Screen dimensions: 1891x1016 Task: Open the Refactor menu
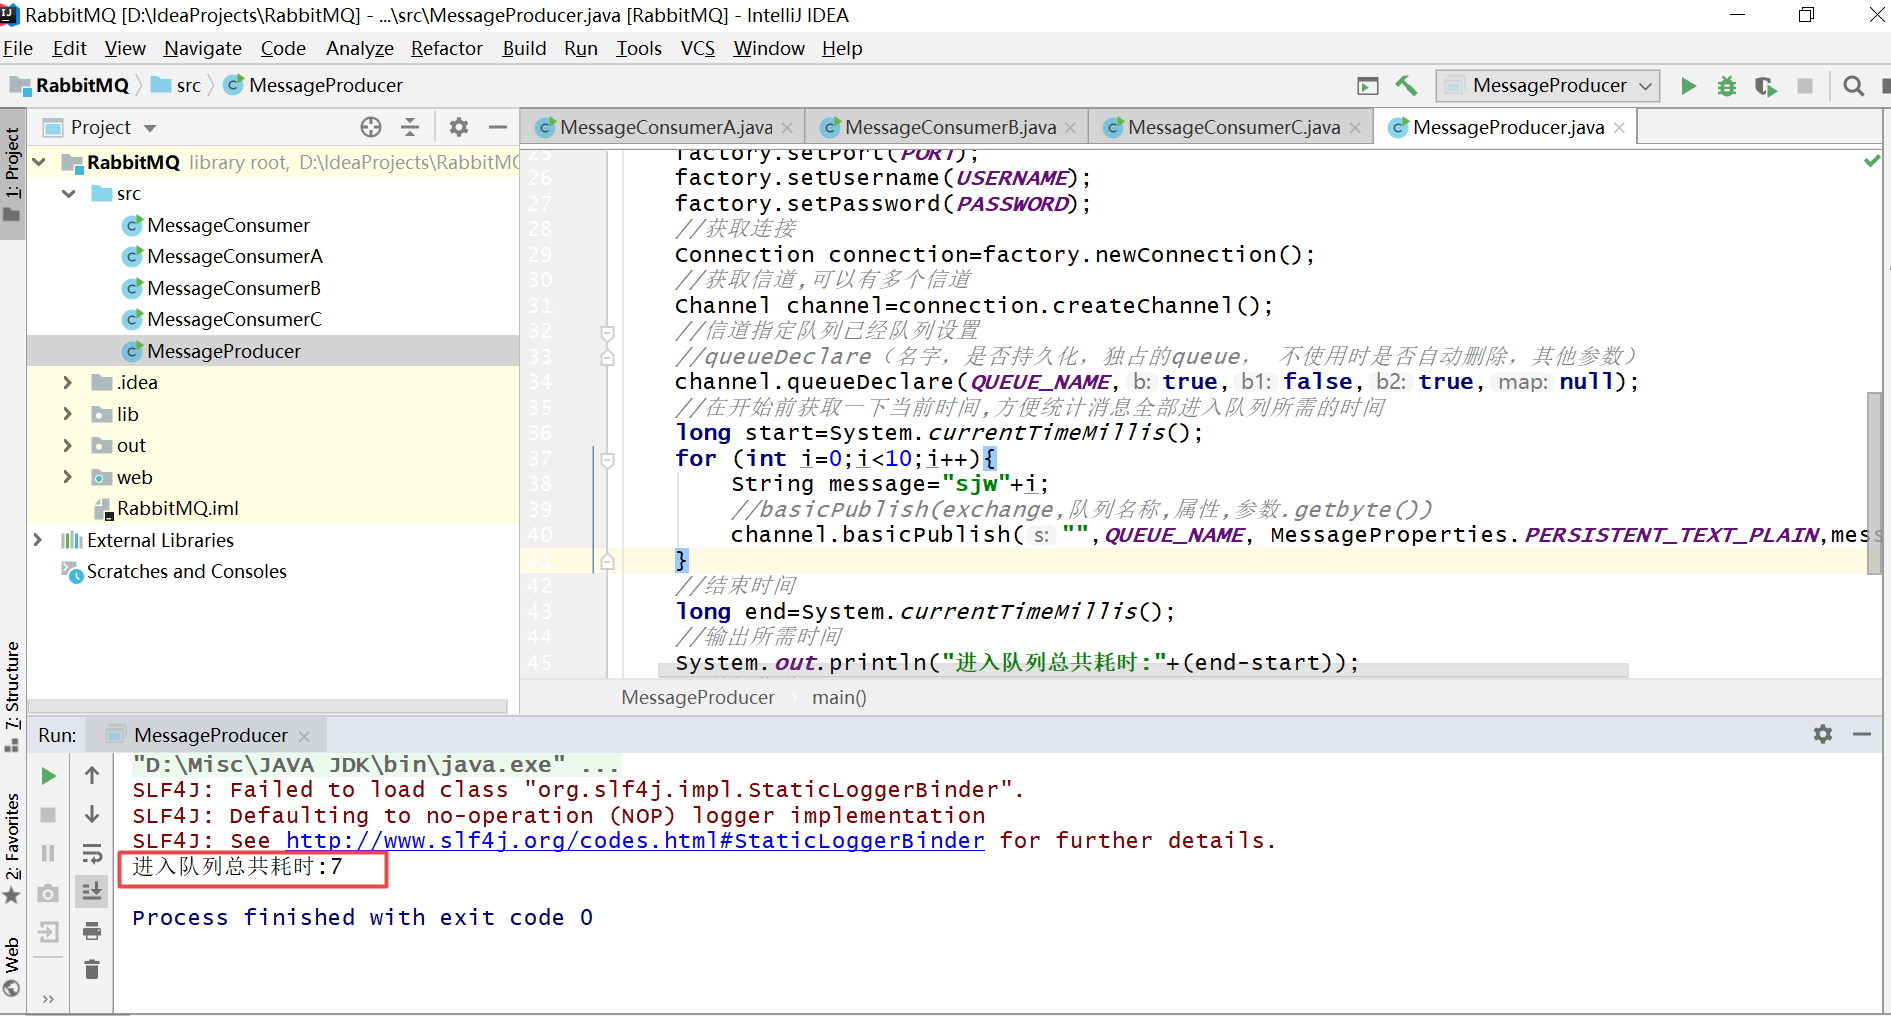446,48
